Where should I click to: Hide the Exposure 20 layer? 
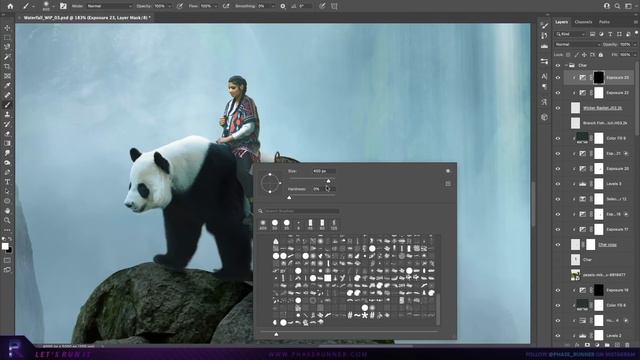tap(558, 169)
